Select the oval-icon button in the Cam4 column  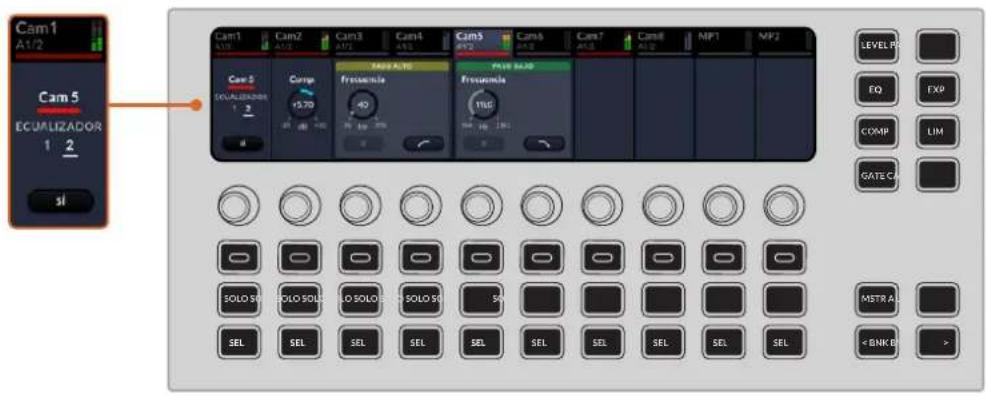point(420,258)
